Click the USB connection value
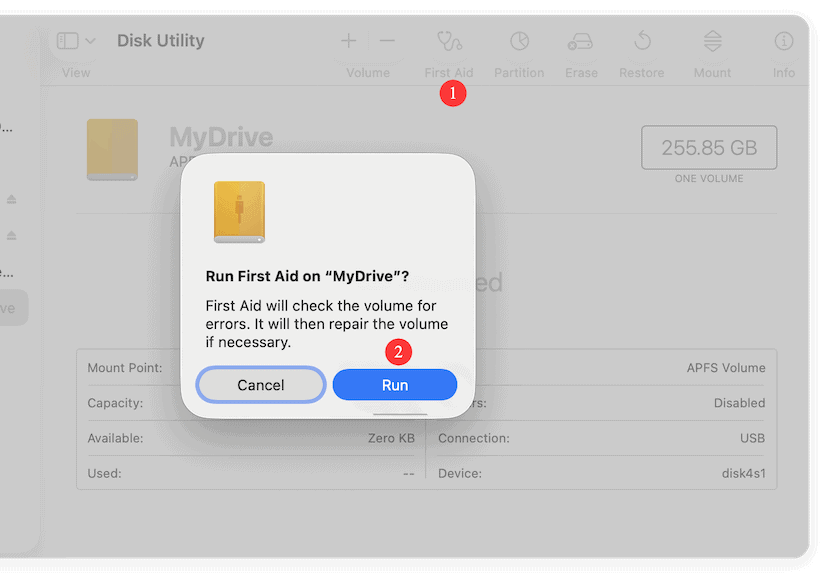This screenshot has height=577, width=828. coord(752,438)
